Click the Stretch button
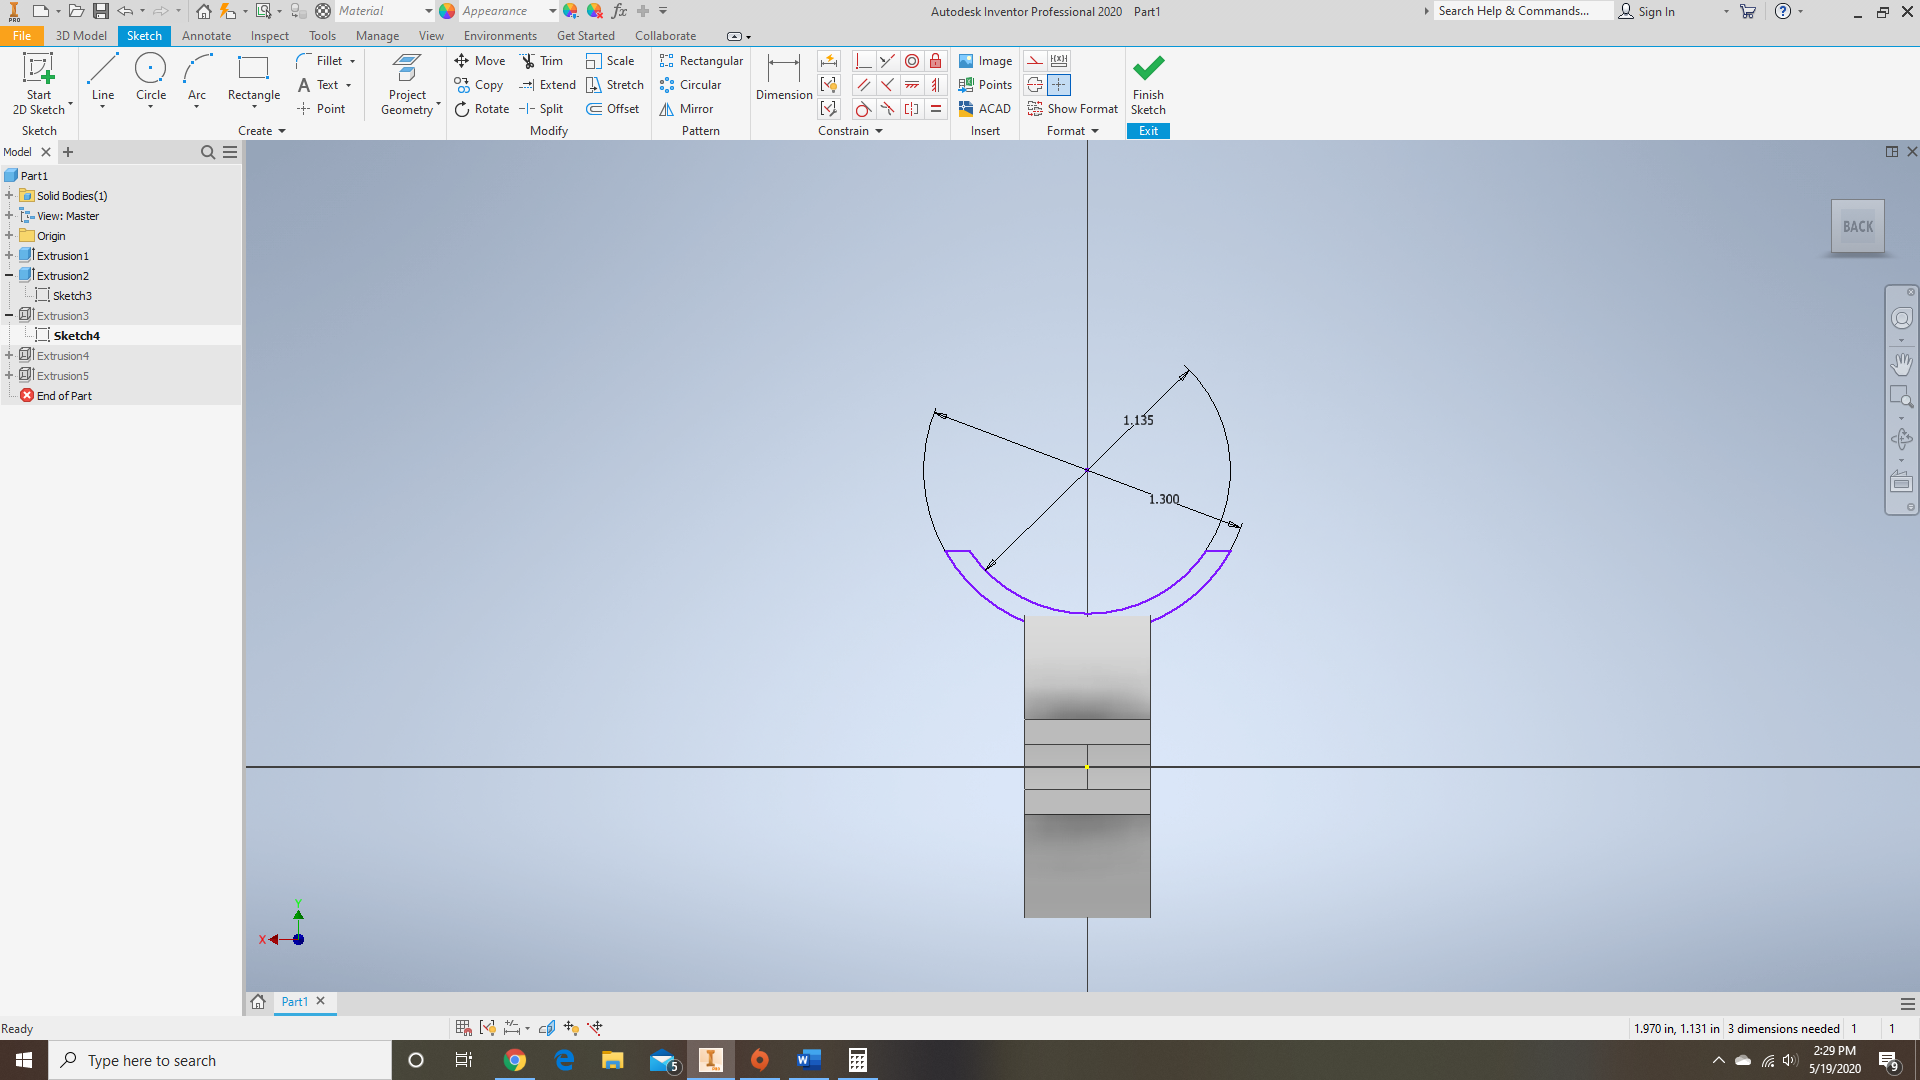The width and height of the screenshot is (1920, 1080). [615, 85]
